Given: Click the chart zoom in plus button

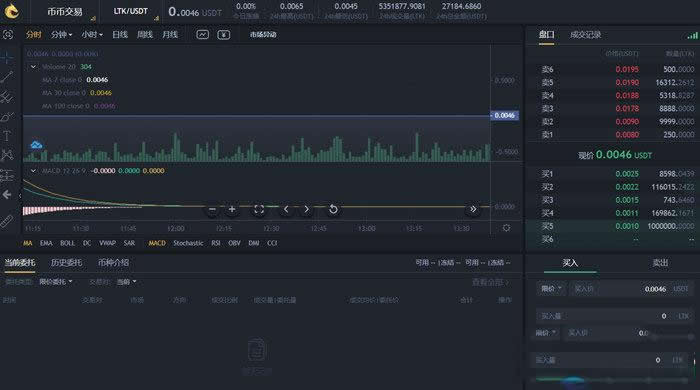Looking at the screenshot, I should pos(232,209).
